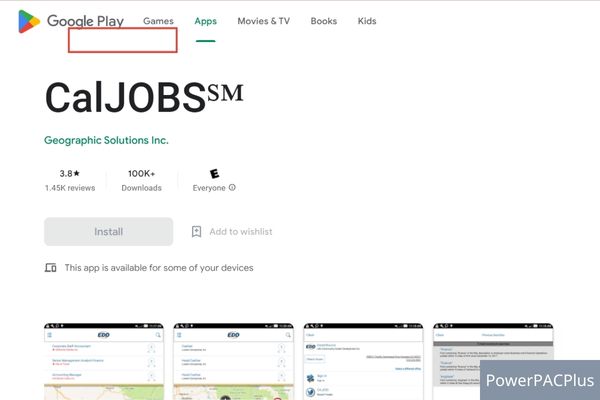The width and height of the screenshot is (600, 400).
Task: Open the Books tab
Action: click(x=324, y=21)
